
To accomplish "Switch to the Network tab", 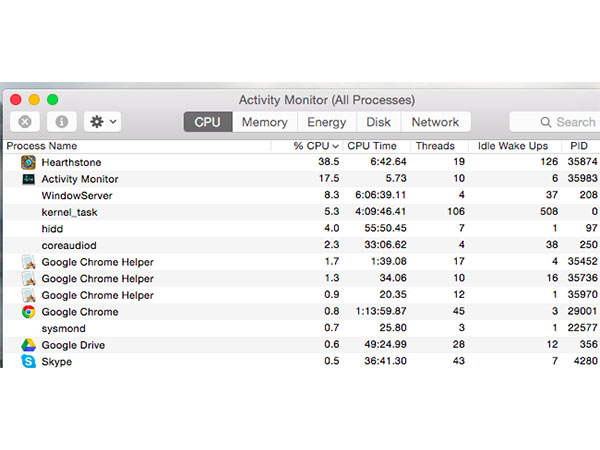I will pyautogui.click(x=435, y=122).
